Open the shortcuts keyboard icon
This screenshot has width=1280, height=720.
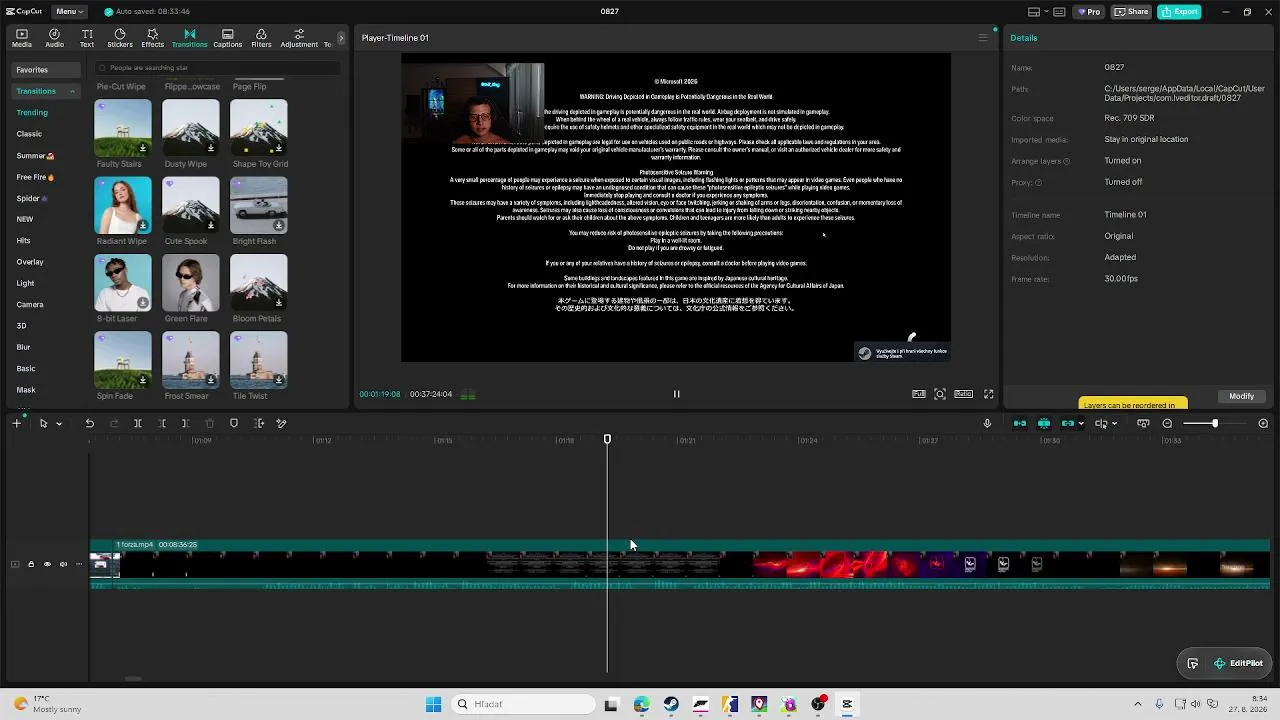pos(1059,12)
